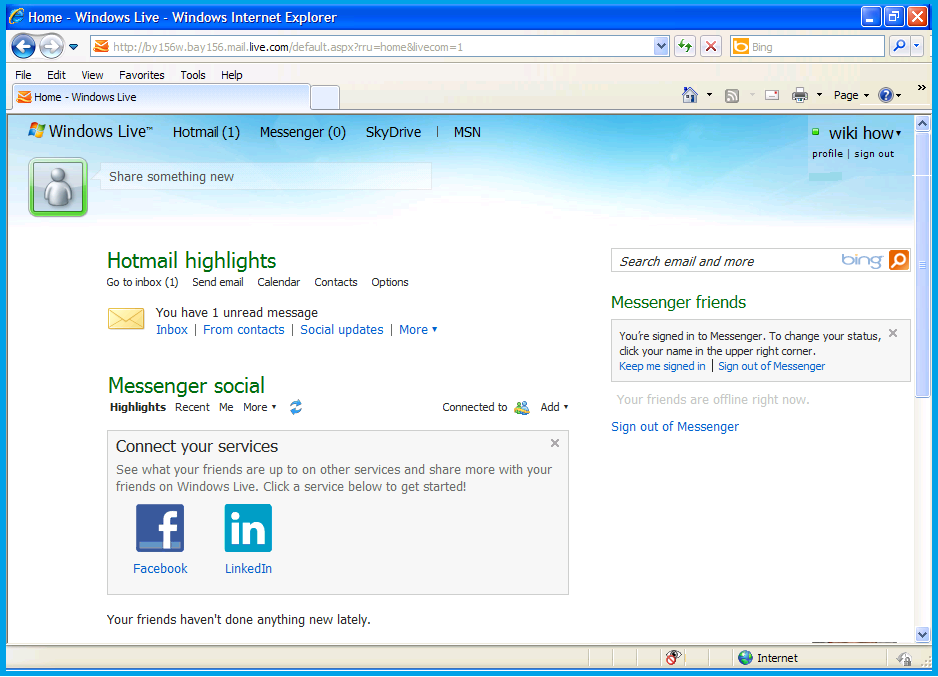Screen dimensions: 938x677
Task: Open the Contacts link
Action: coord(336,282)
